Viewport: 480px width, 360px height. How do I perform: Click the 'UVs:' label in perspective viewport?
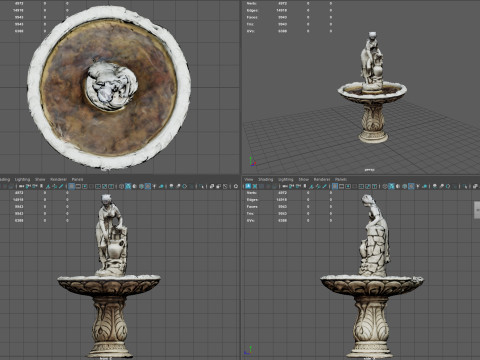(x=251, y=31)
